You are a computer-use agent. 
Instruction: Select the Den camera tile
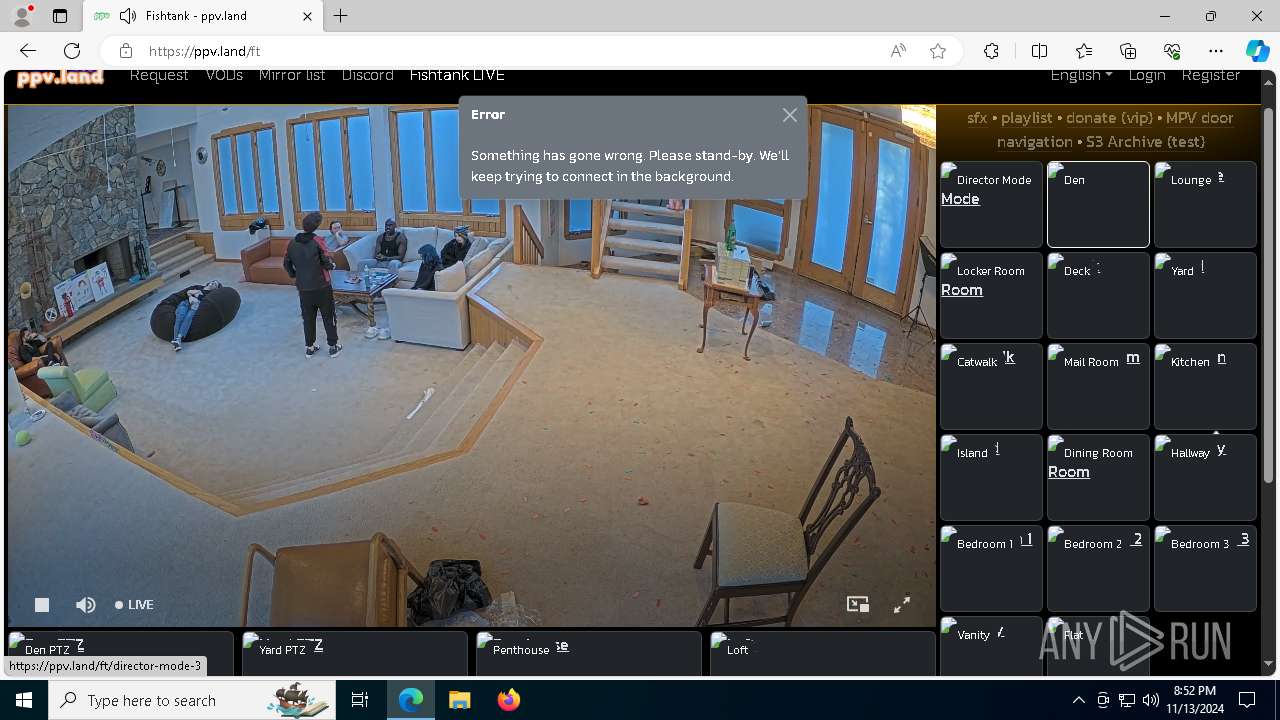click(x=1098, y=204)
